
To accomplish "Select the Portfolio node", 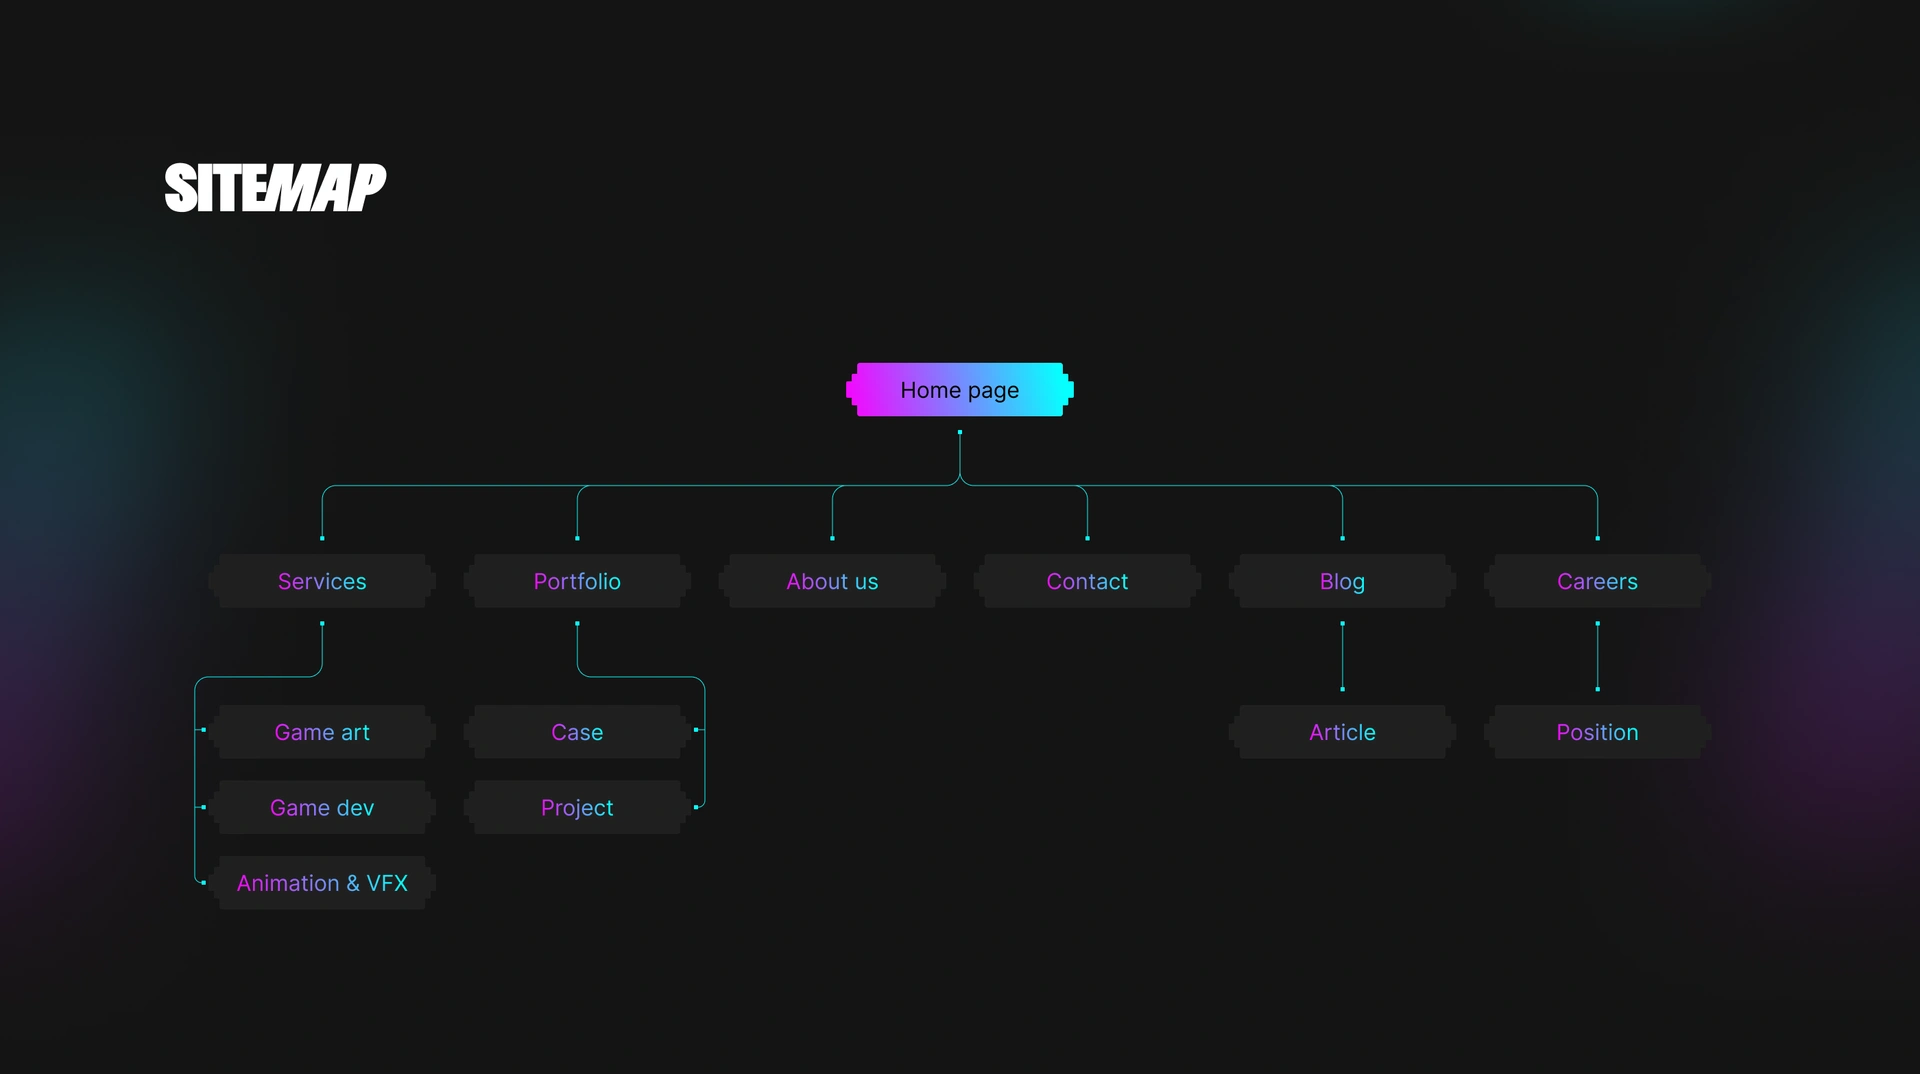I will pos(577,581).
